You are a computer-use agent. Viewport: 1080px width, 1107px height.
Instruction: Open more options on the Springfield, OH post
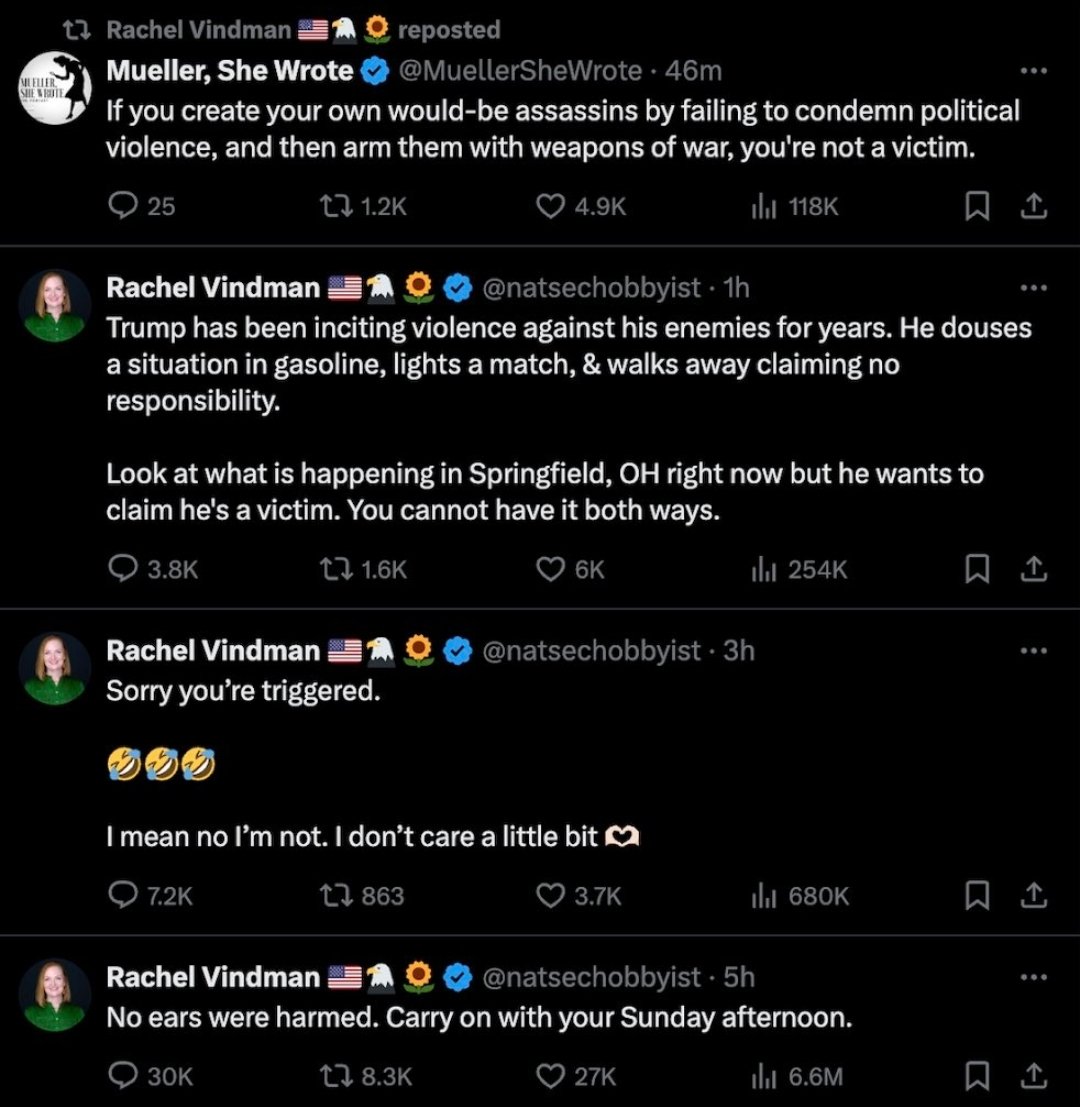coord(1033,288)
